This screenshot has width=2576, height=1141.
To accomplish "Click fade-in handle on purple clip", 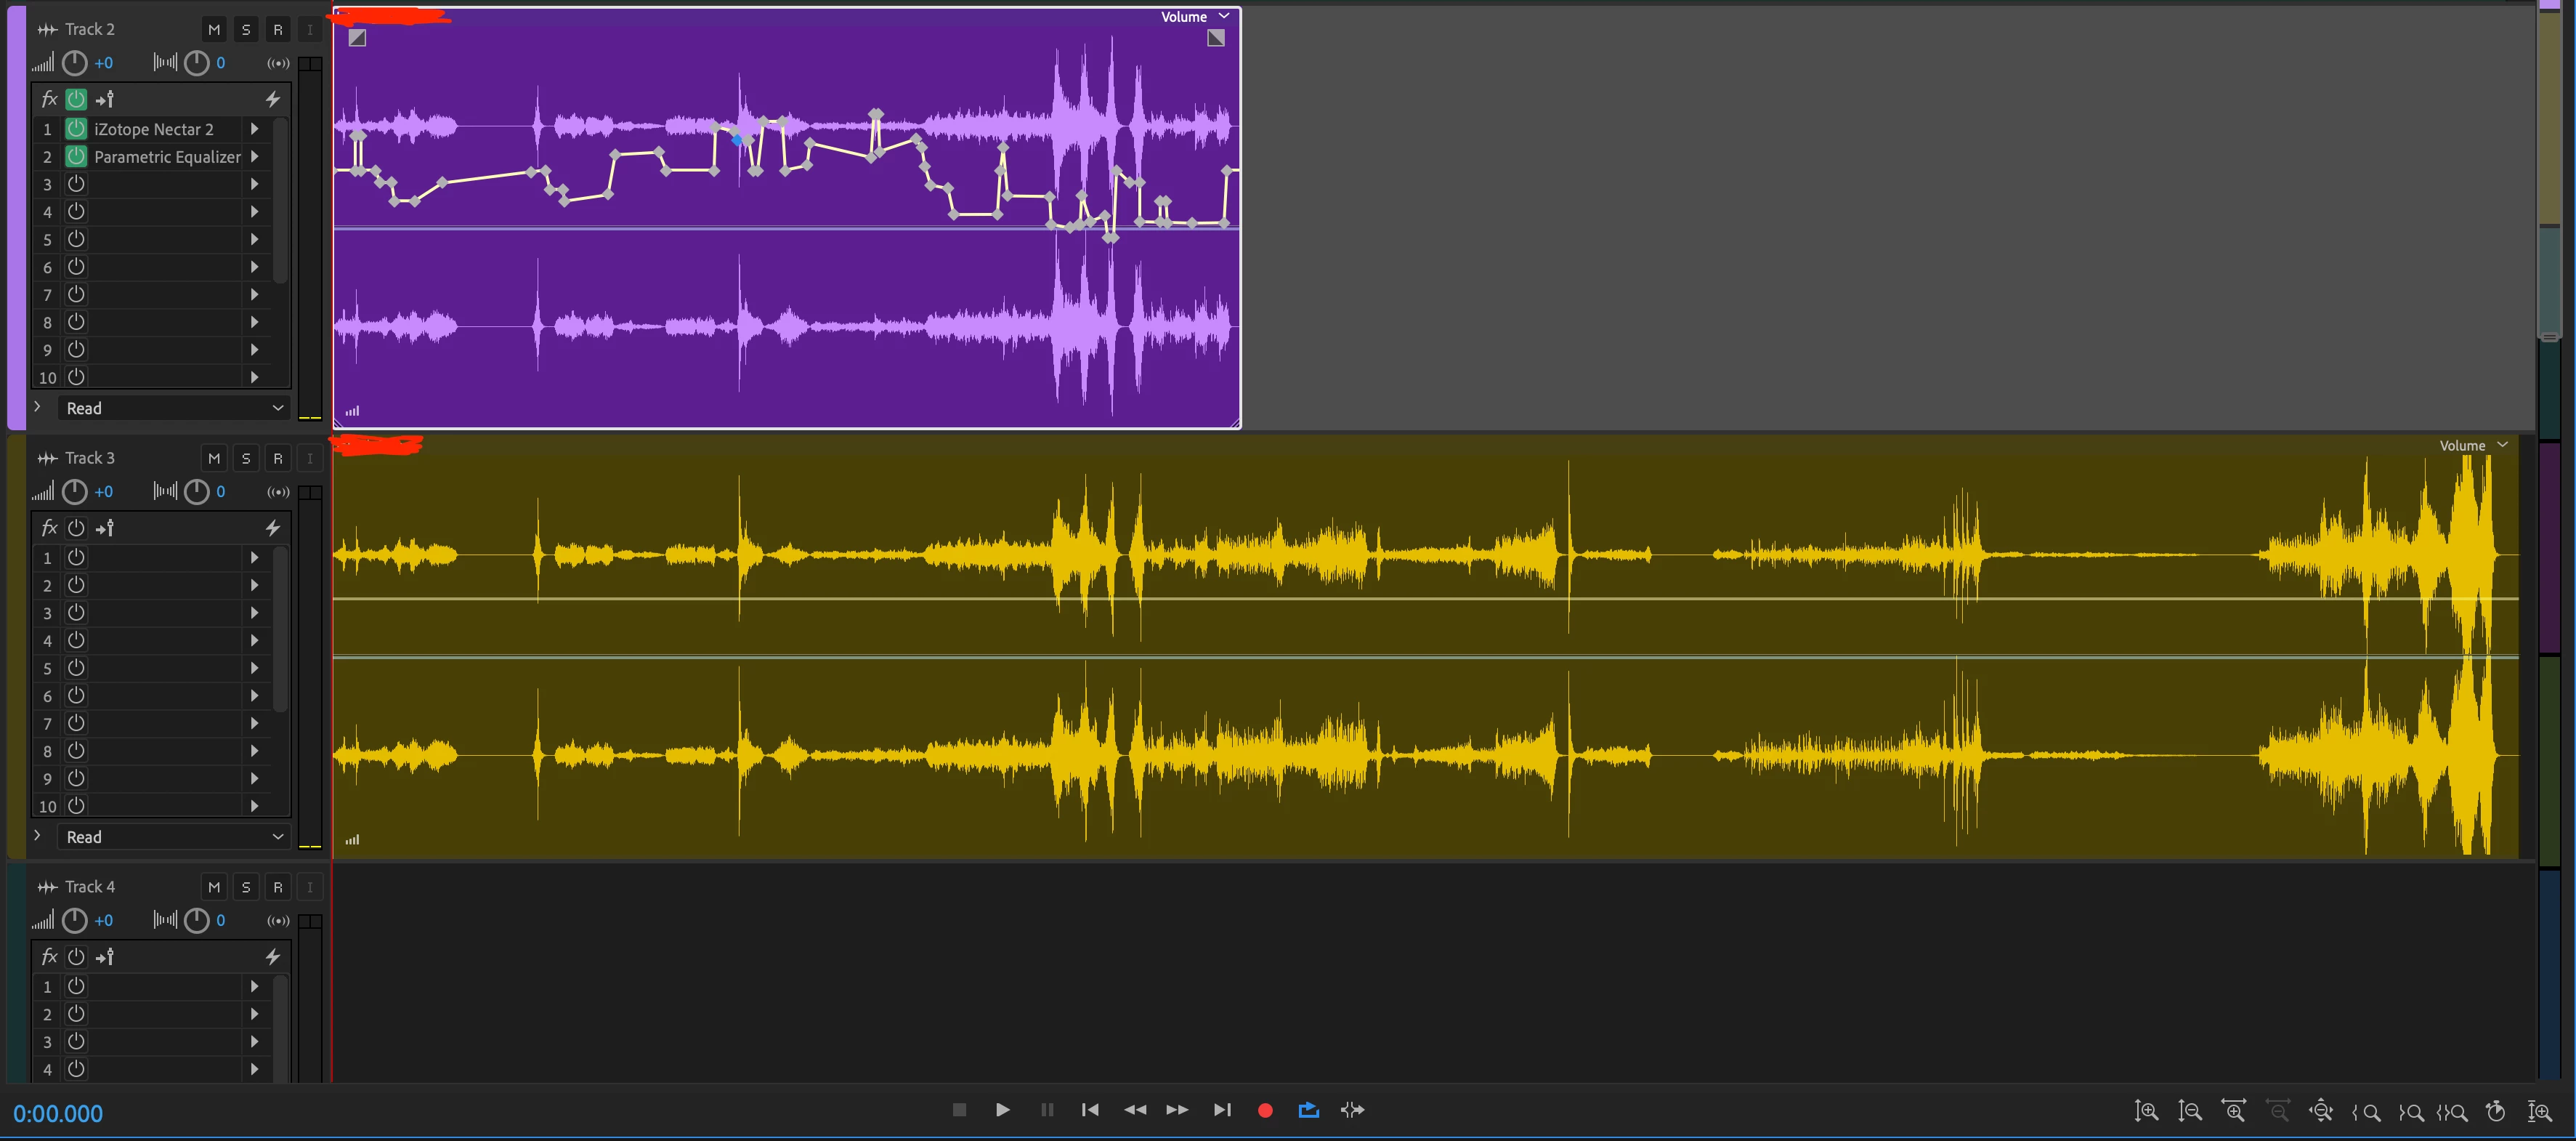I will click(357, 38).
